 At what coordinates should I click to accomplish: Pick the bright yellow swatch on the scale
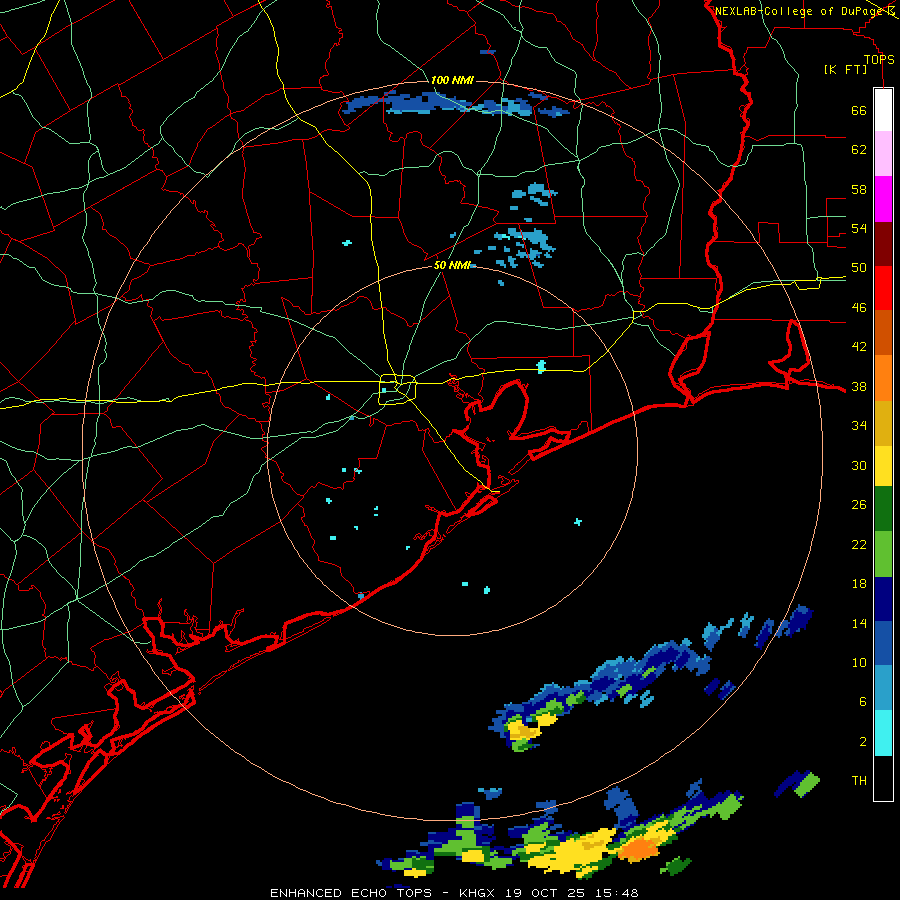[x=883, y=466]
